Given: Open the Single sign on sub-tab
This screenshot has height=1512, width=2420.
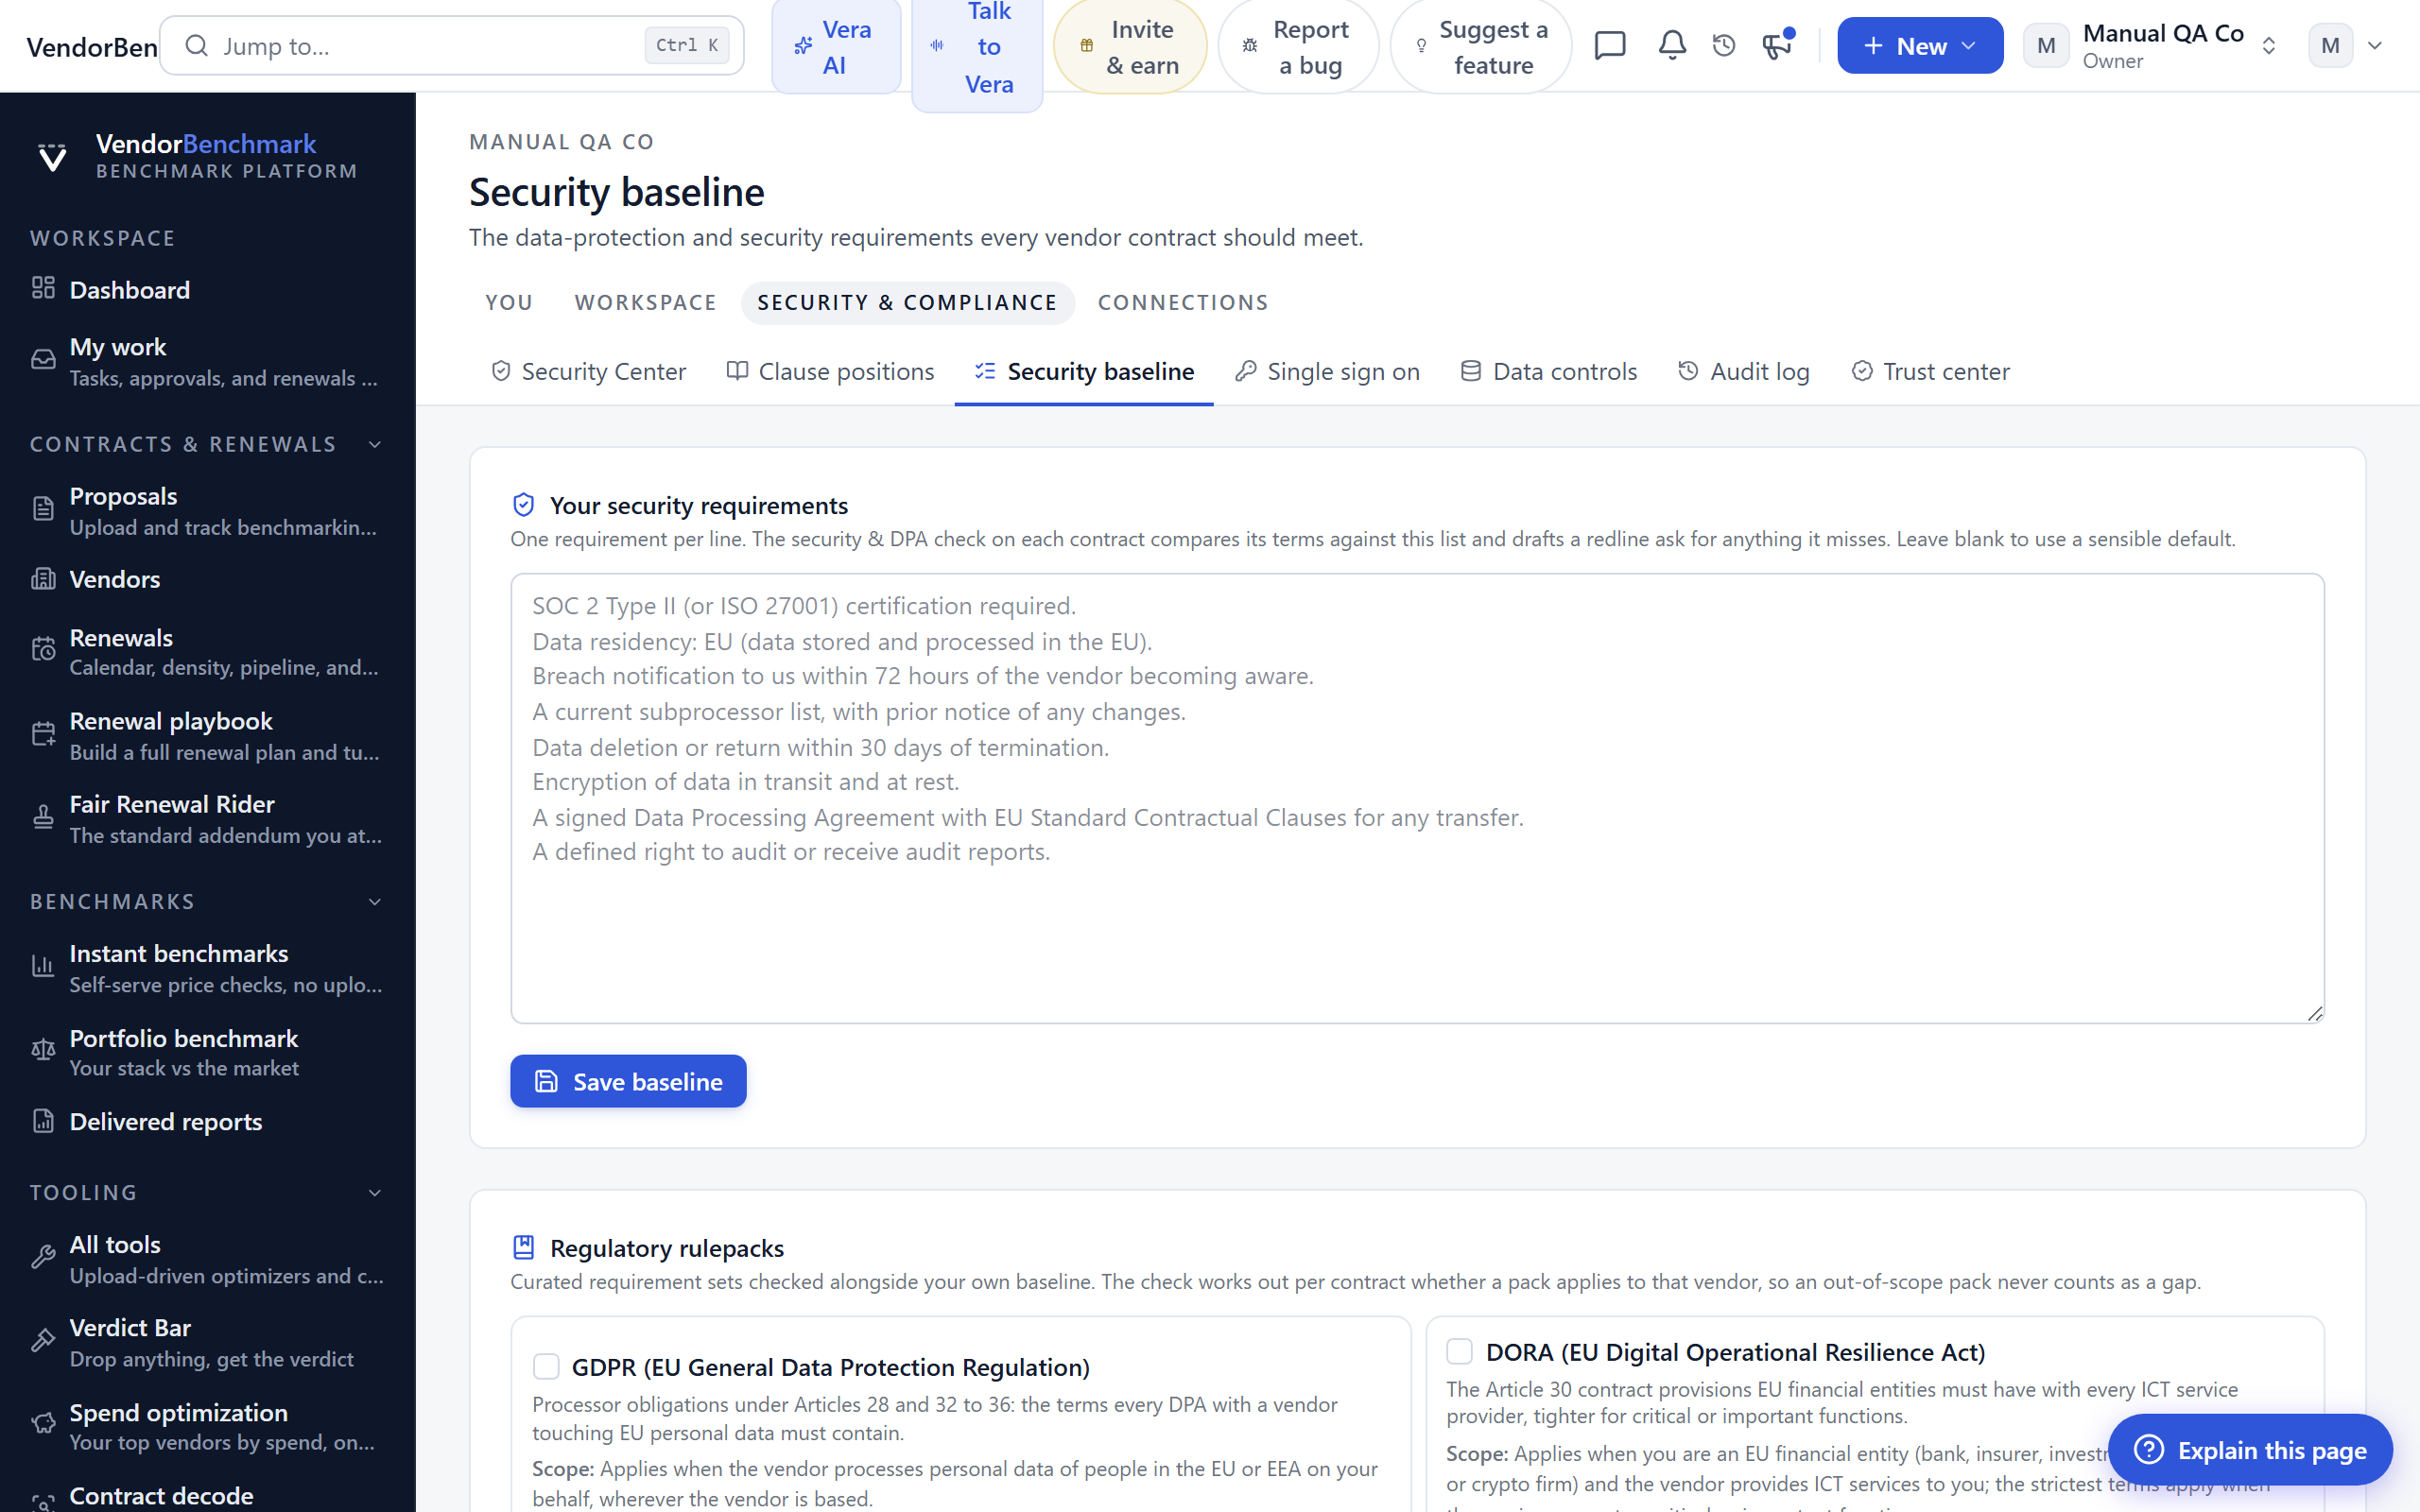Looking at the screenshot, I should 1327,371.
